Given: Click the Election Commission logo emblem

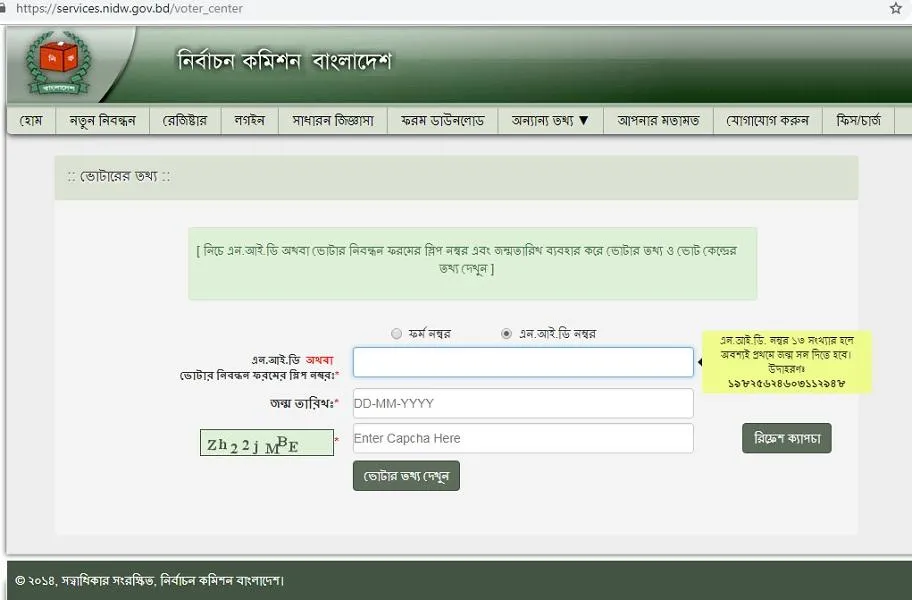Looking at the screenshot, I should 57,63.
